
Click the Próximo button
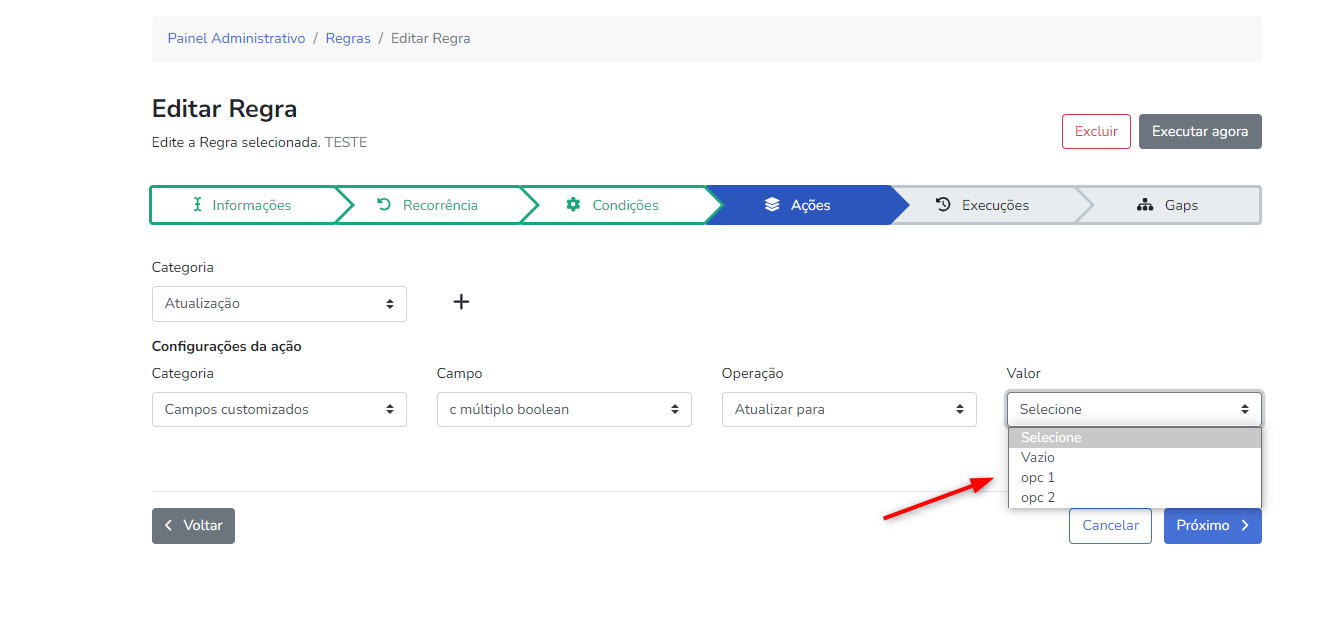(1212, 526)
